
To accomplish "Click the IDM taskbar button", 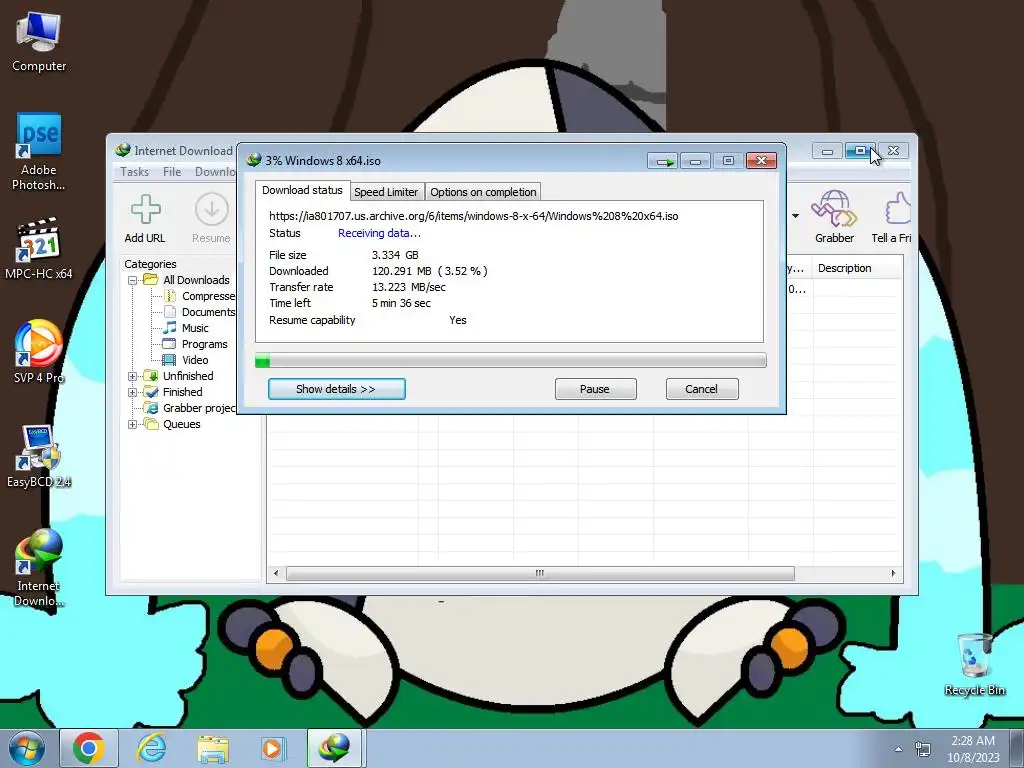I will (x=334, y=748).
